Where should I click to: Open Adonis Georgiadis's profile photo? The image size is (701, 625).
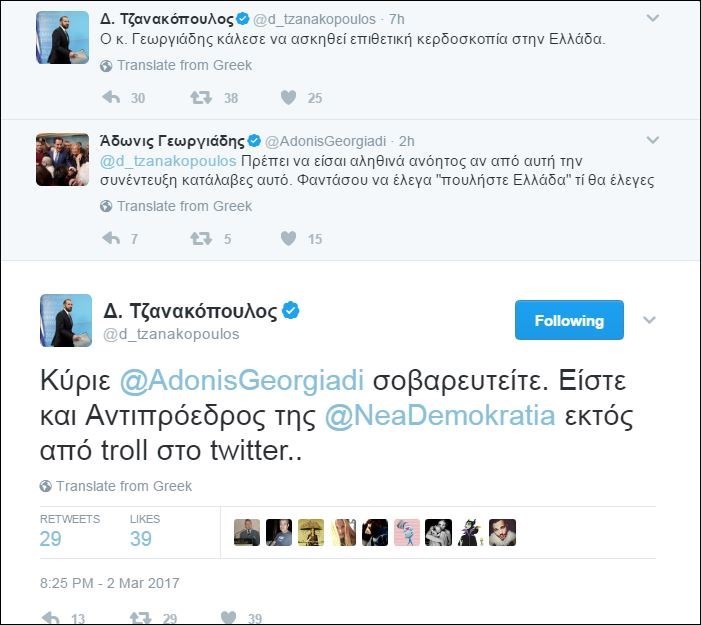62,158
